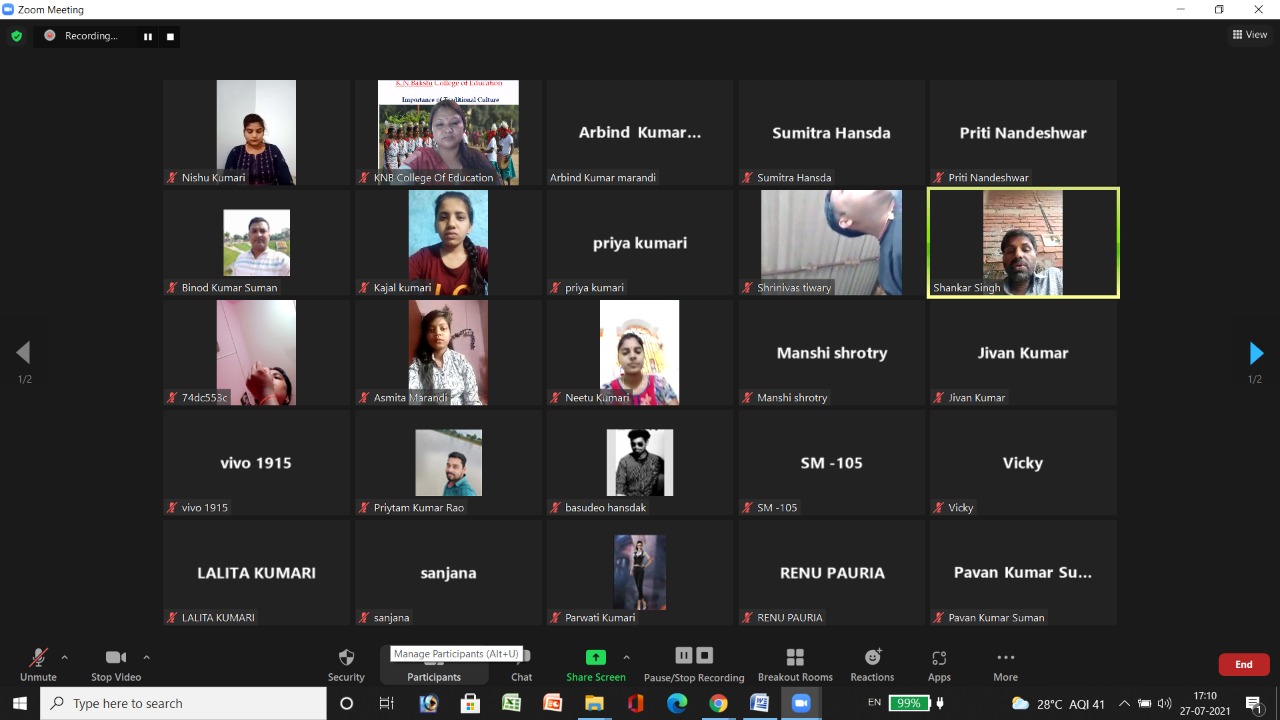
Task: Expand video options arrow beside Stop Video
Action: pos(146,657)
